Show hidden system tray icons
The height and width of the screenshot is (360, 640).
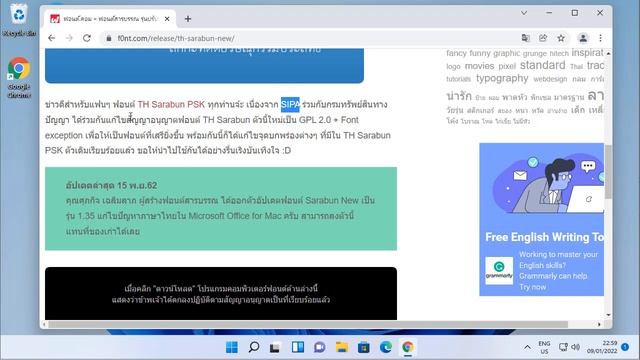click(x=527, y=347)
